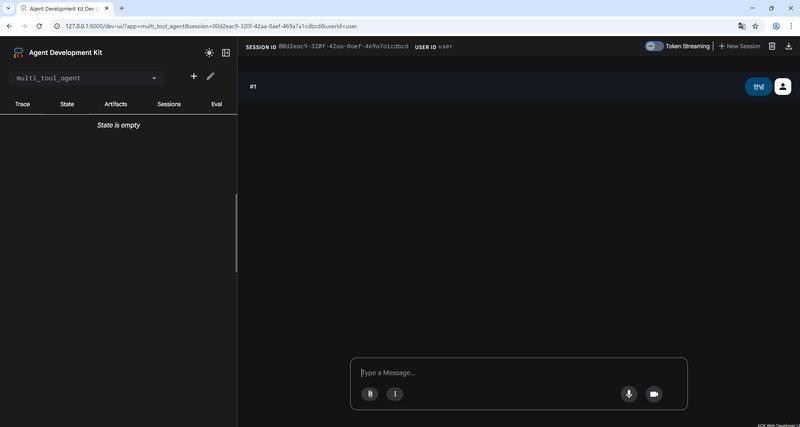The image size is (800, 427).
Task: Click the pencil edit icon
Action: click(x=211, y=76)
